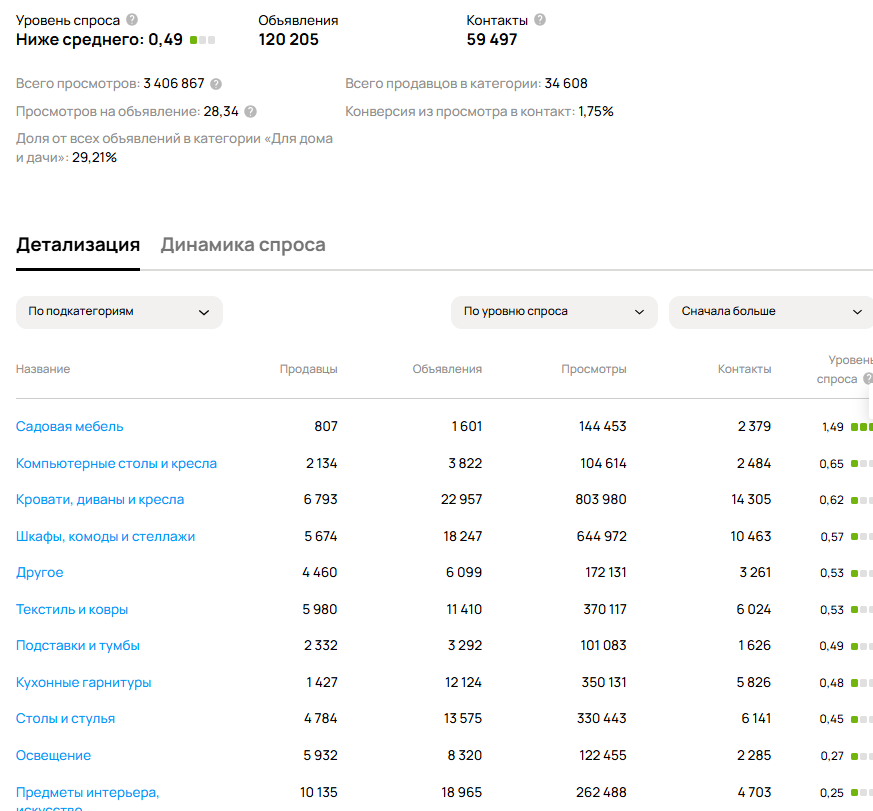Open Столы и стулья link

[65, 719]
